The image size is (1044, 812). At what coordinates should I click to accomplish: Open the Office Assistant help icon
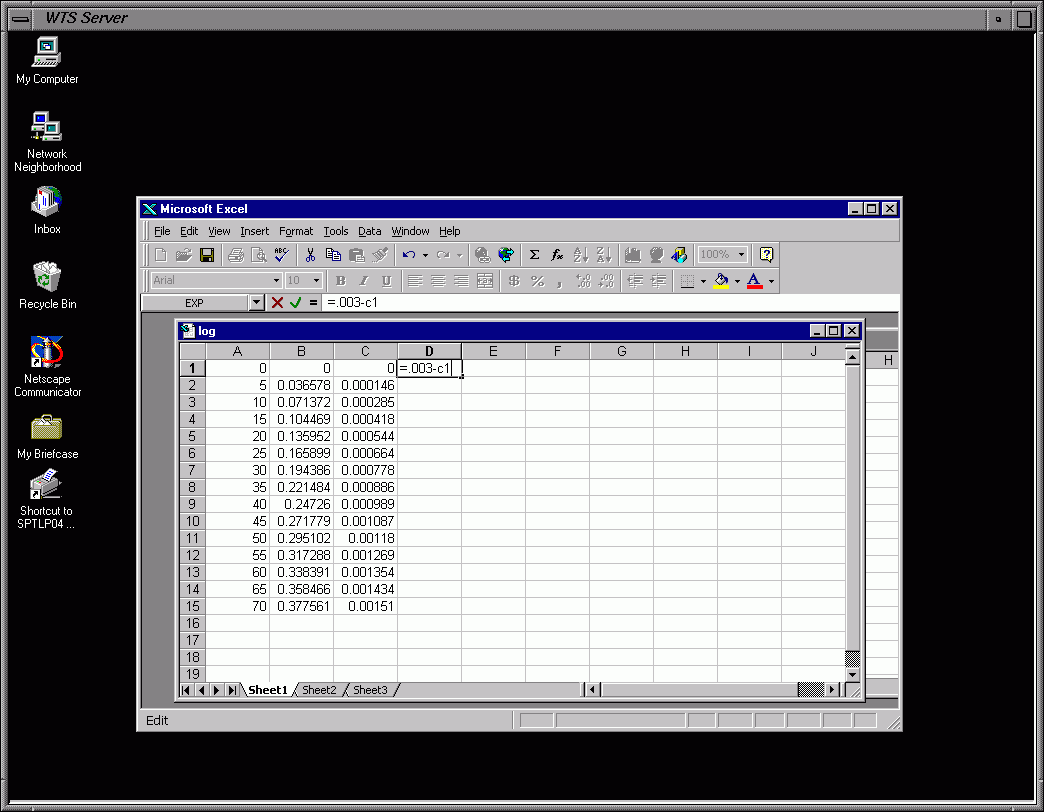[x=767, y=255]
